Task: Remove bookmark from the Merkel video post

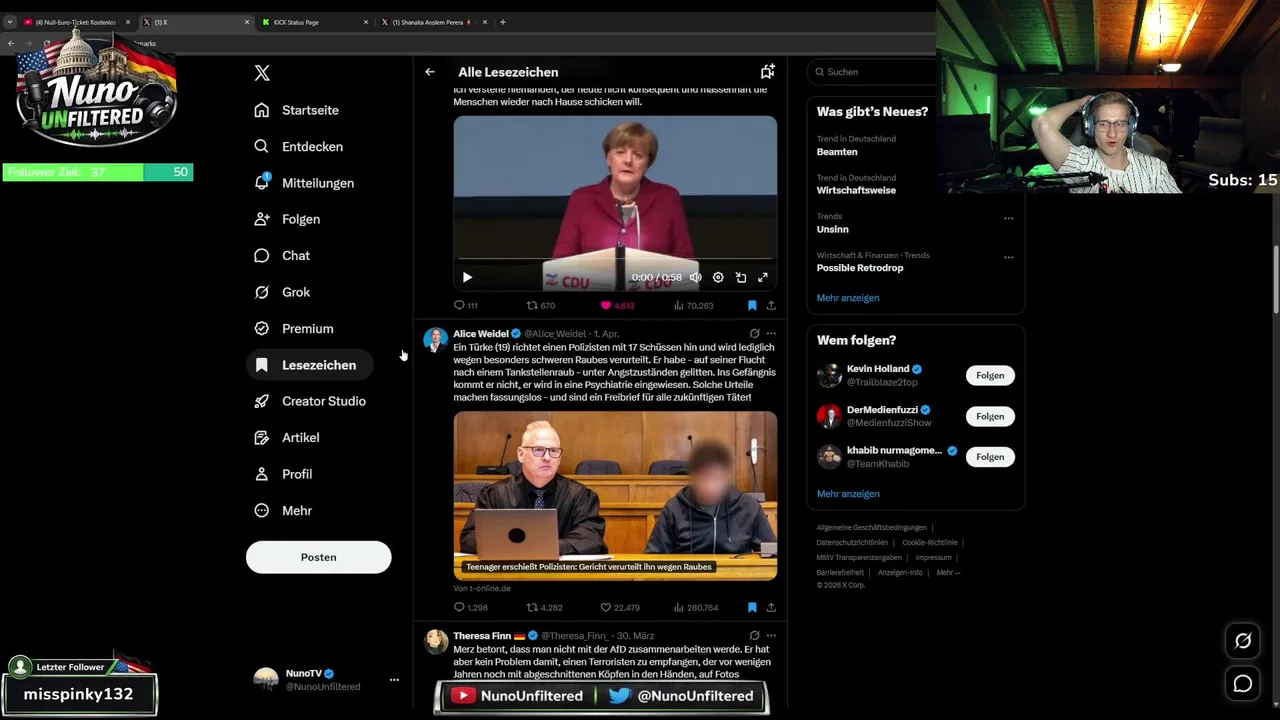Action: pos(752,305)
